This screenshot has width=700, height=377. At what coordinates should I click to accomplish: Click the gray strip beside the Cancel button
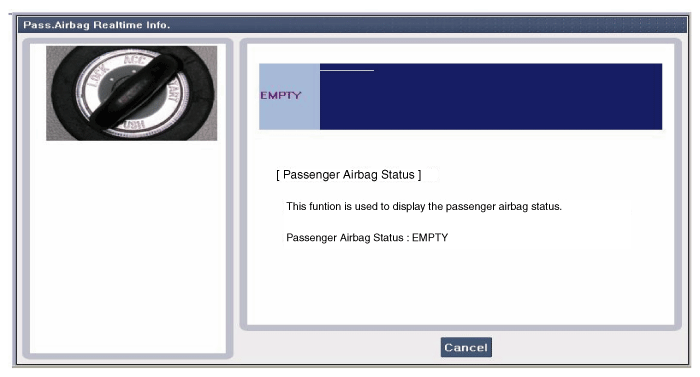click(x=339, y=347)
